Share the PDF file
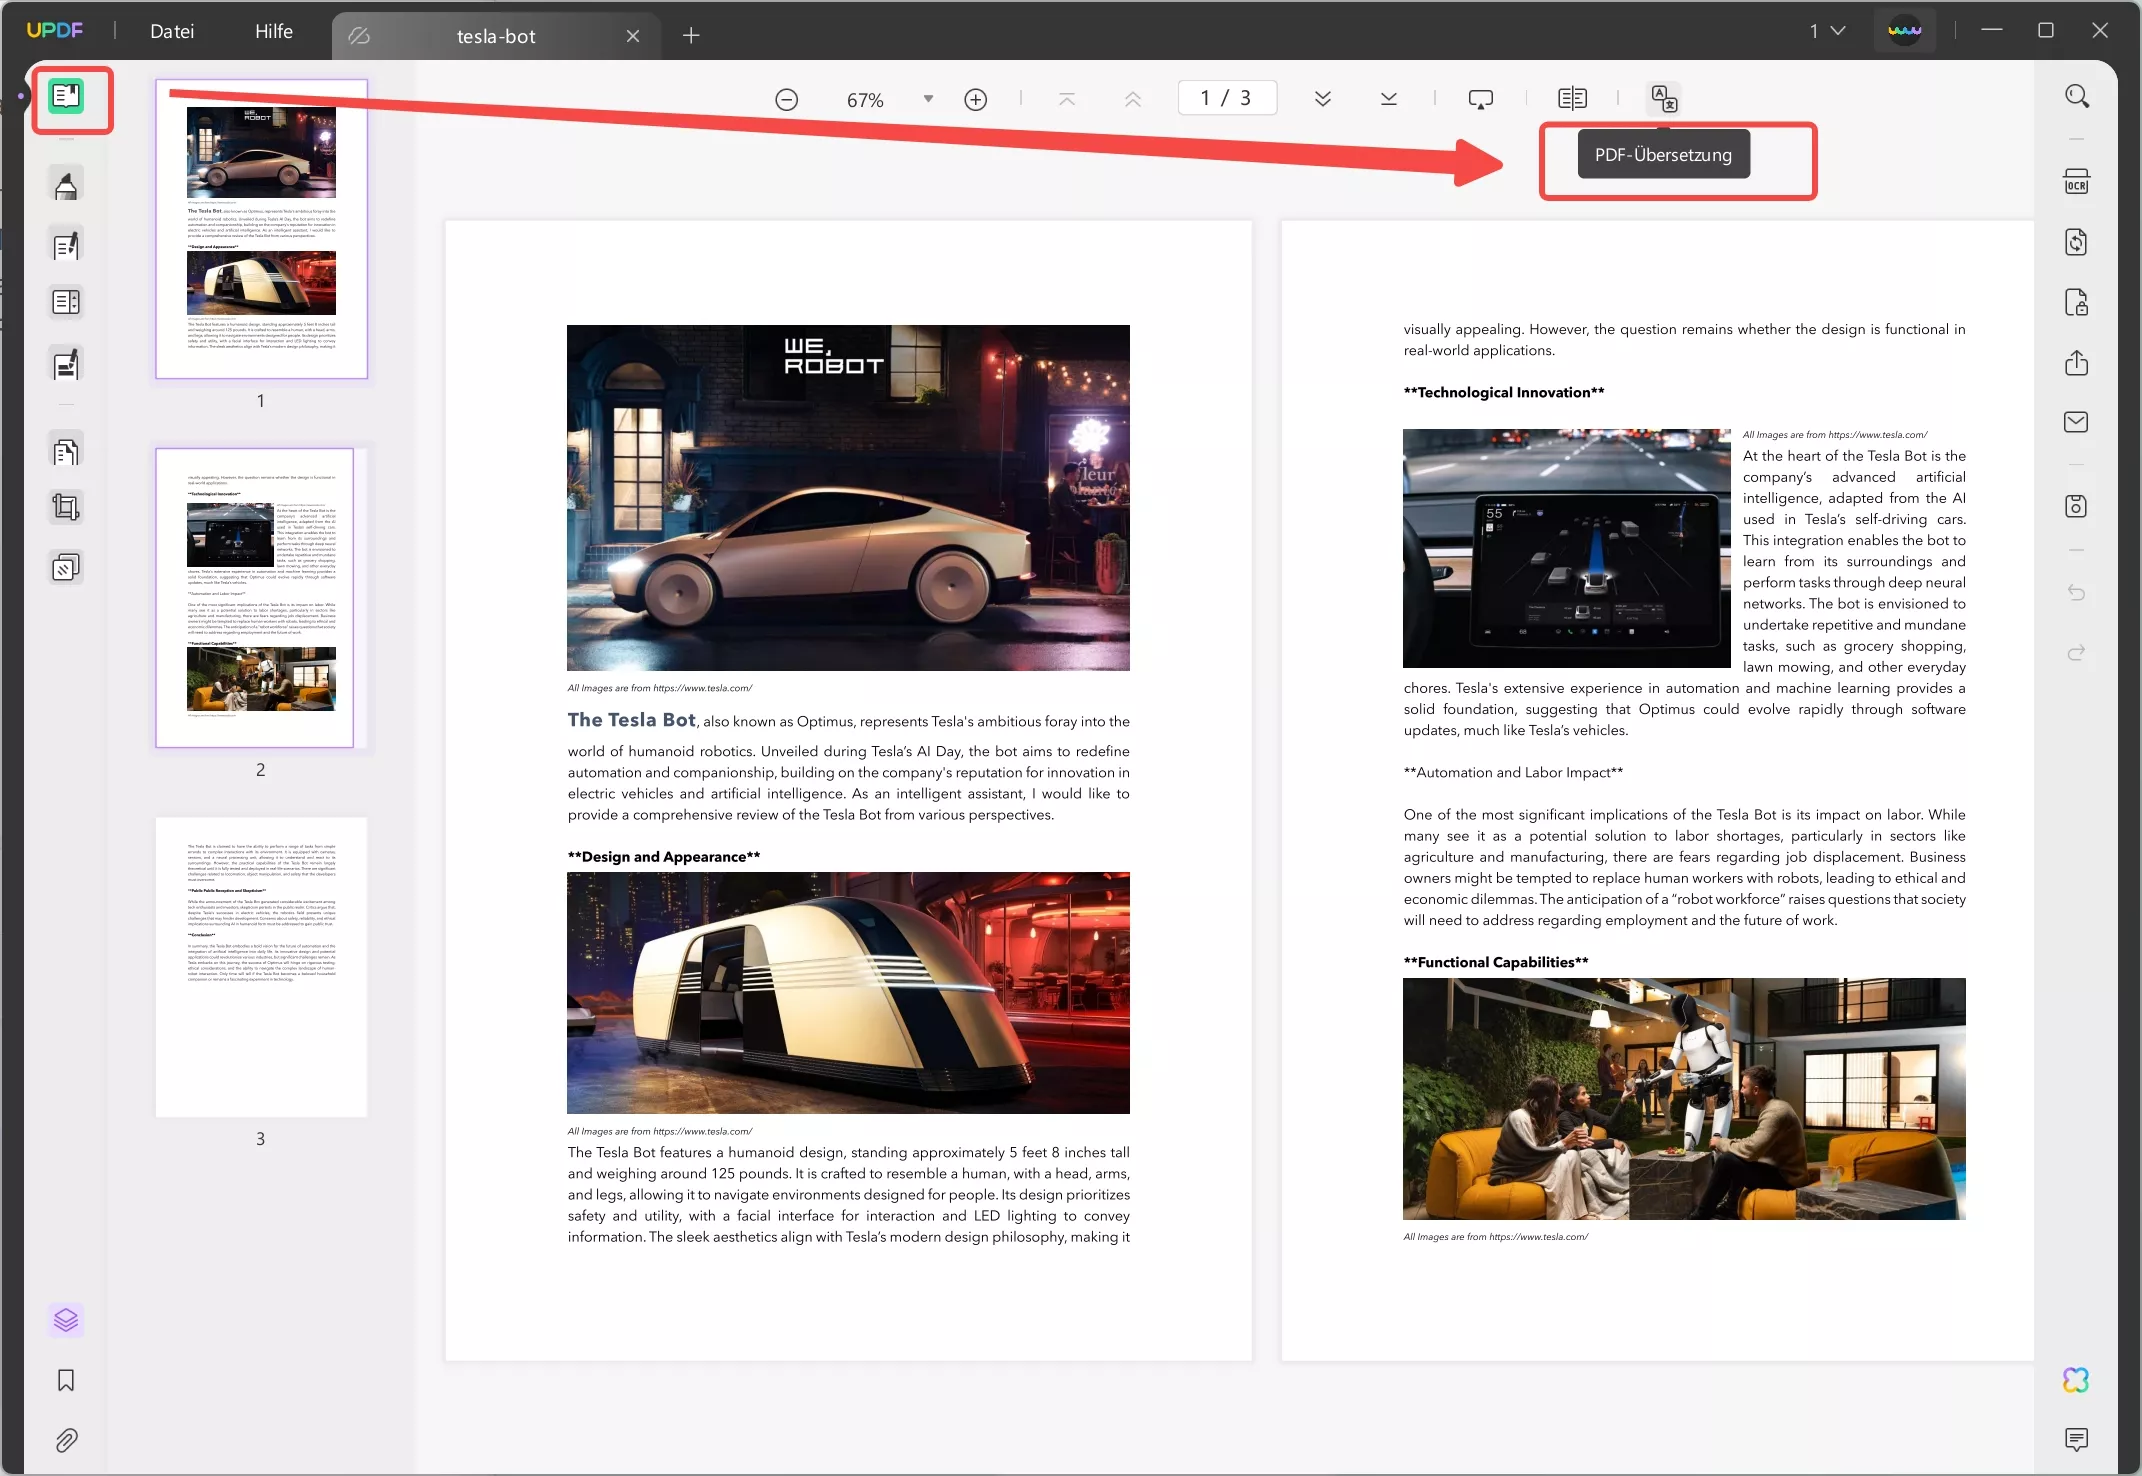The width and height of the screenshot is (2142, 1476). coord(2077,363)
